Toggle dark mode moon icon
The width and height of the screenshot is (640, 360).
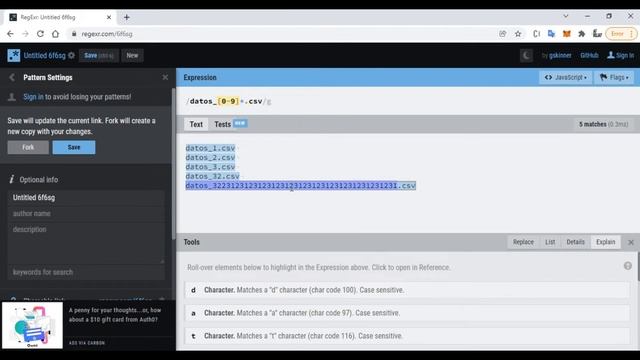pyautogui.click(x=526, y=56)
